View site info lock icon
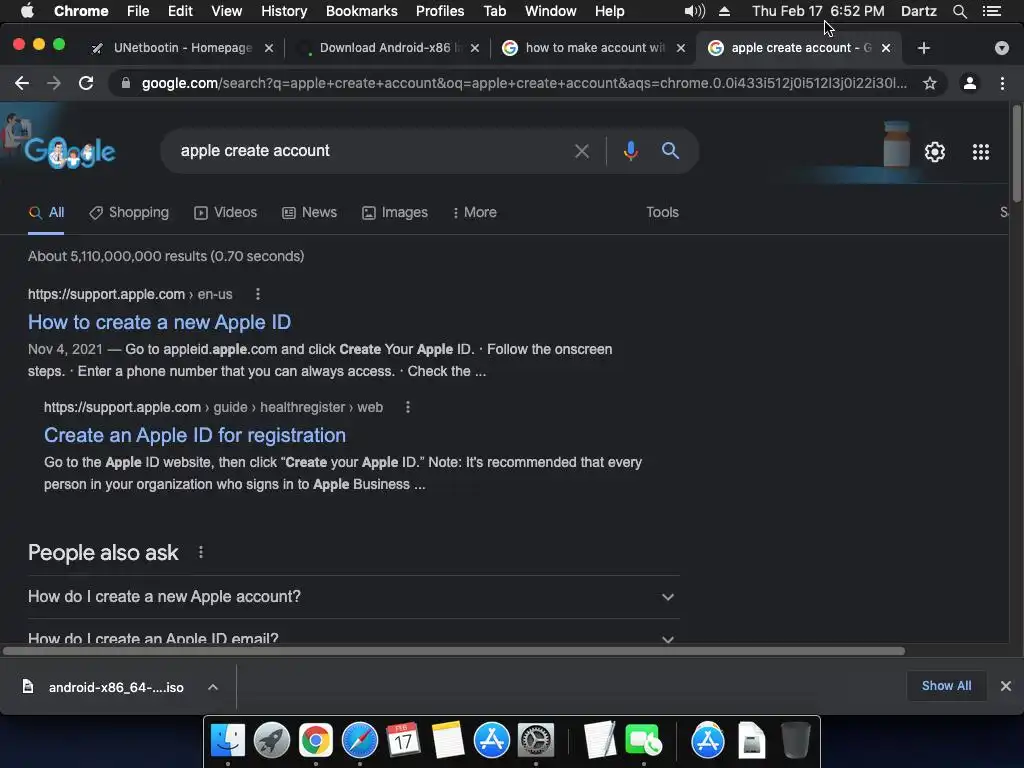The height and width of the screenshot is (768, 1024). tap(126, 83)
